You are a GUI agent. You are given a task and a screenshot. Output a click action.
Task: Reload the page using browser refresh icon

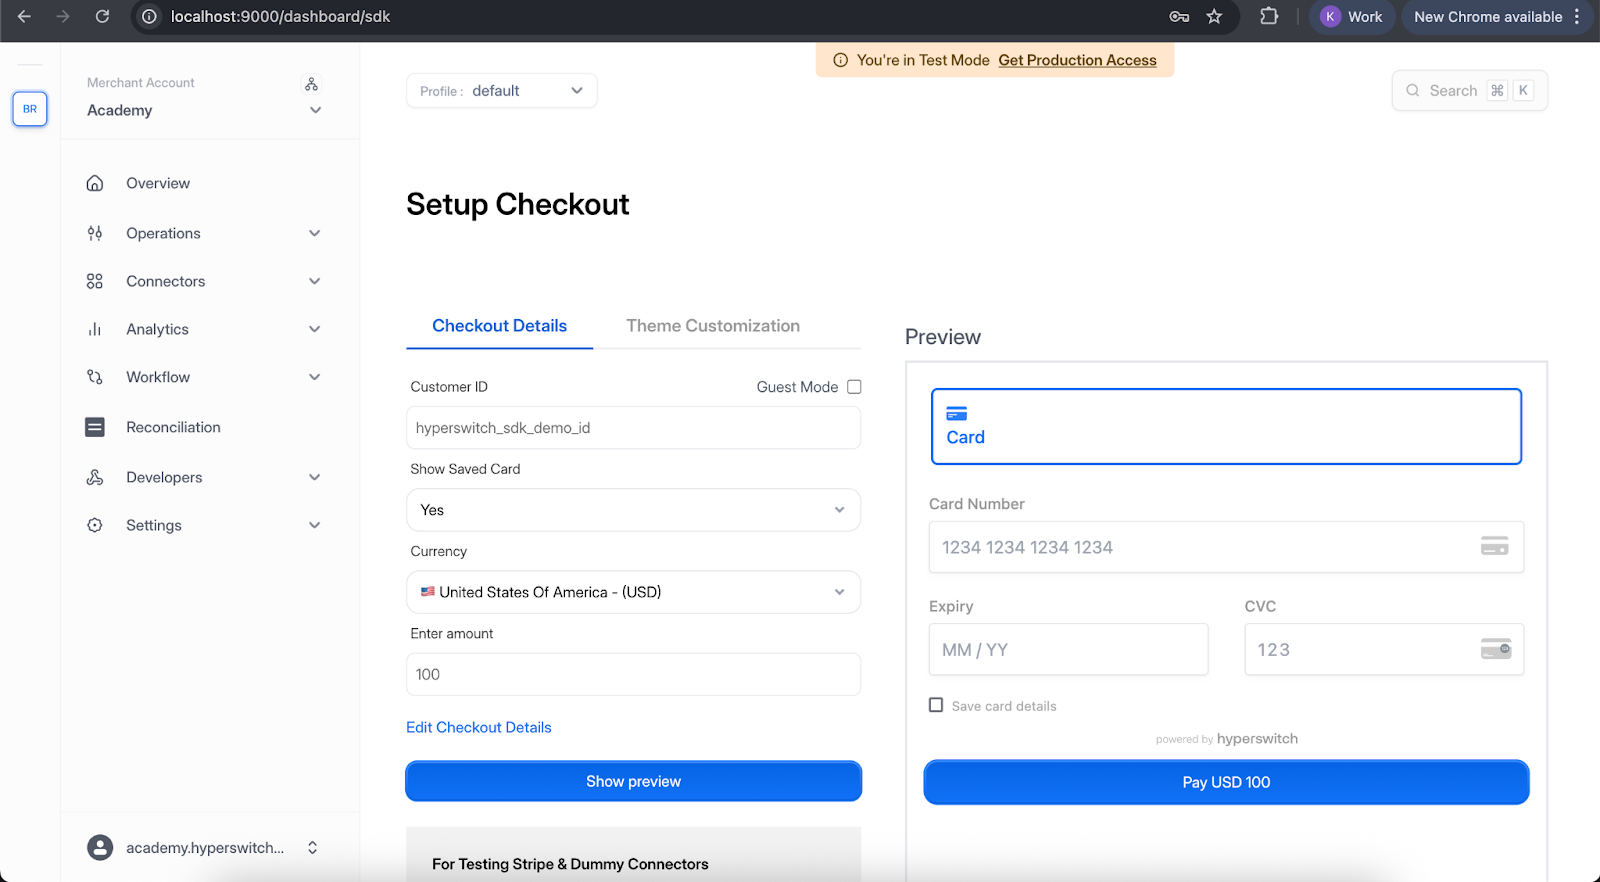click(x=102, y=17)
